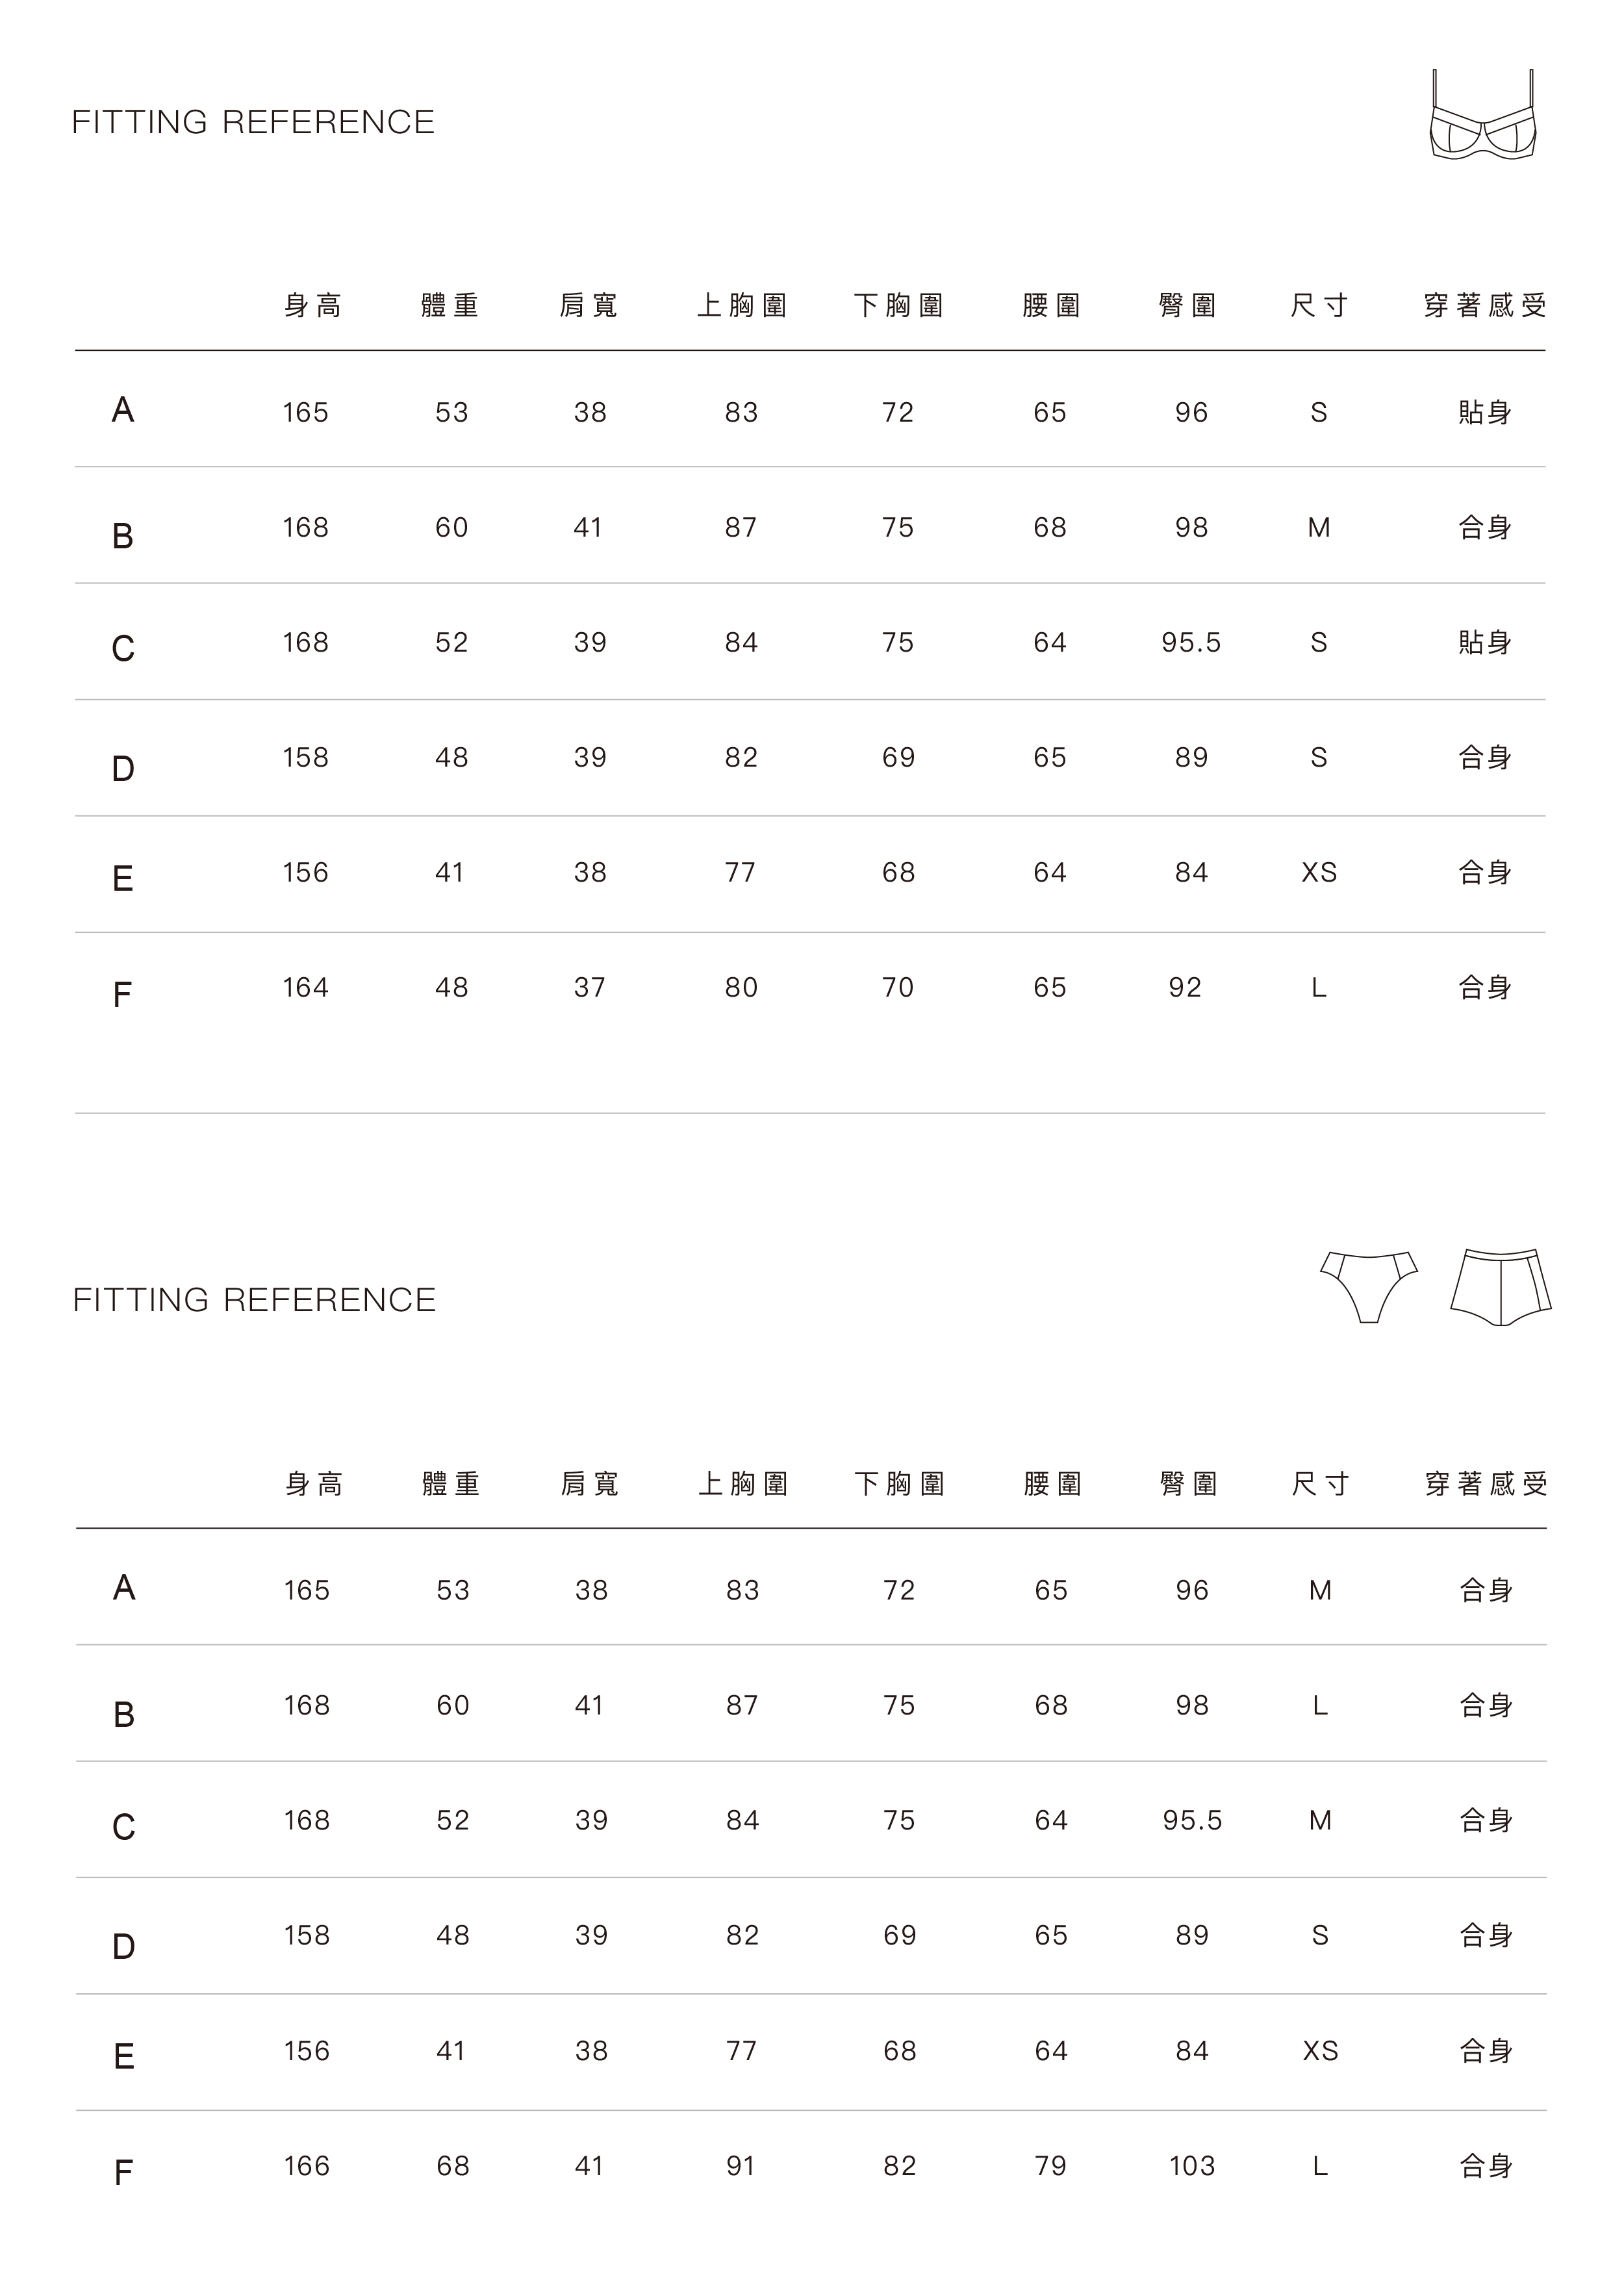The width and height of the screenshot is (1624, 2283).
Task: Click the boyshorts illustration icon
Action: pos(1500,1286)
